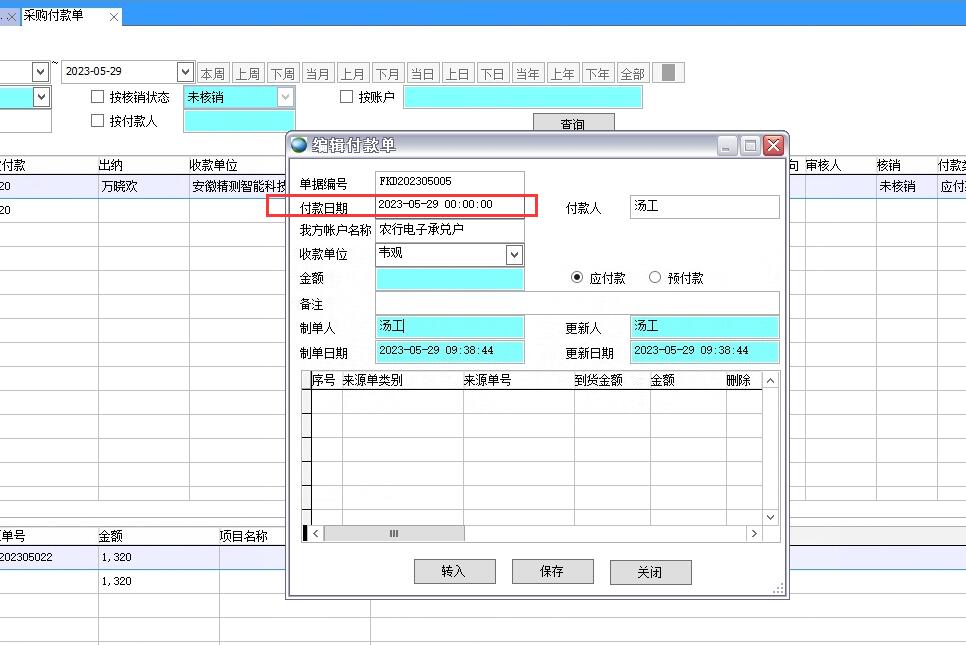This screenshot has height=645, width=966.
Task: Click the 本周 quick date filter
Action: (x=212, y=74)
